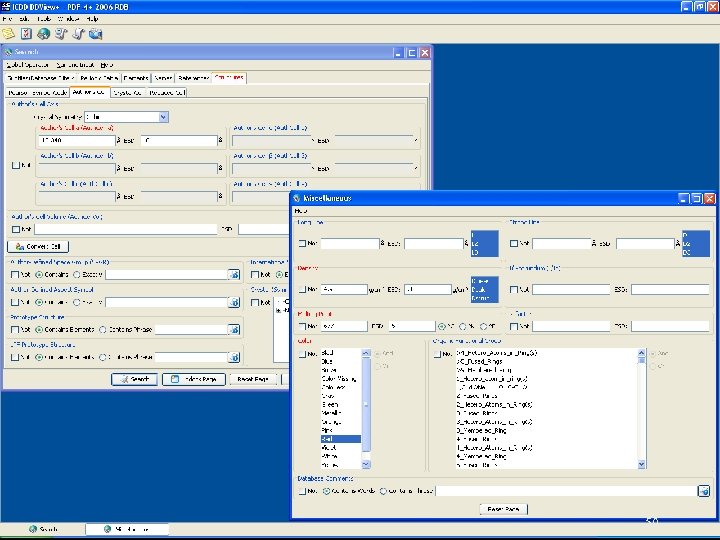Image resolution: width=720 pixels, height=540 pixels.
Task: Click lookup icon in the Prototype Structure row
Action: click(234, 328)
